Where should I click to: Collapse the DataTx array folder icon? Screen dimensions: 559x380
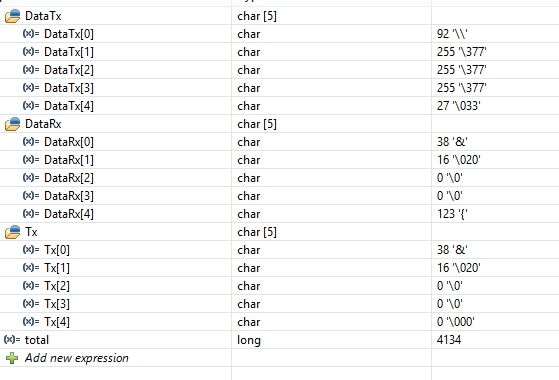12,16
